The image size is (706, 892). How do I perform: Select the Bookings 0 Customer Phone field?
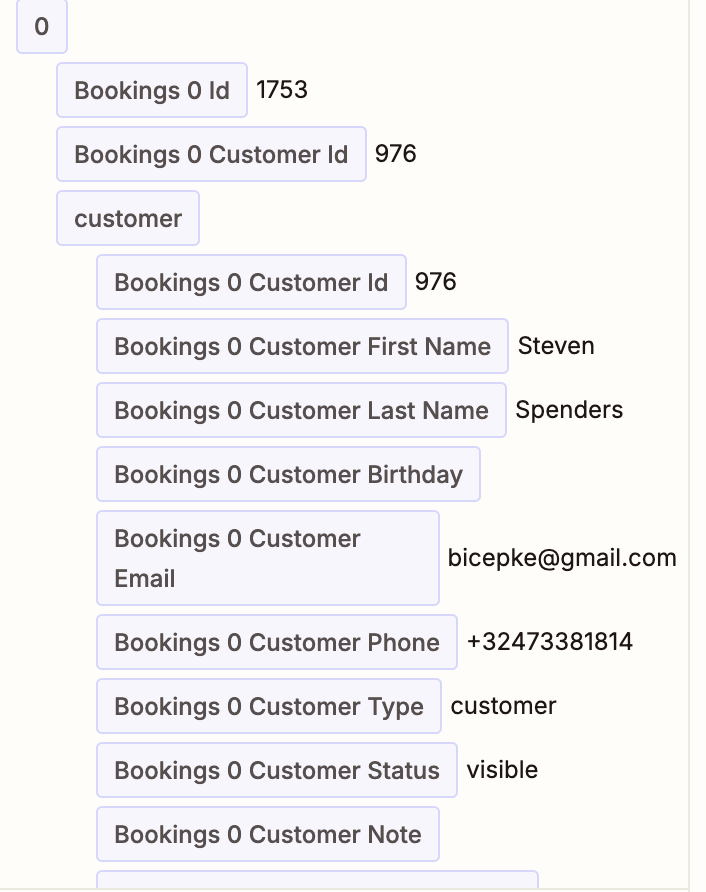[277, 643]
